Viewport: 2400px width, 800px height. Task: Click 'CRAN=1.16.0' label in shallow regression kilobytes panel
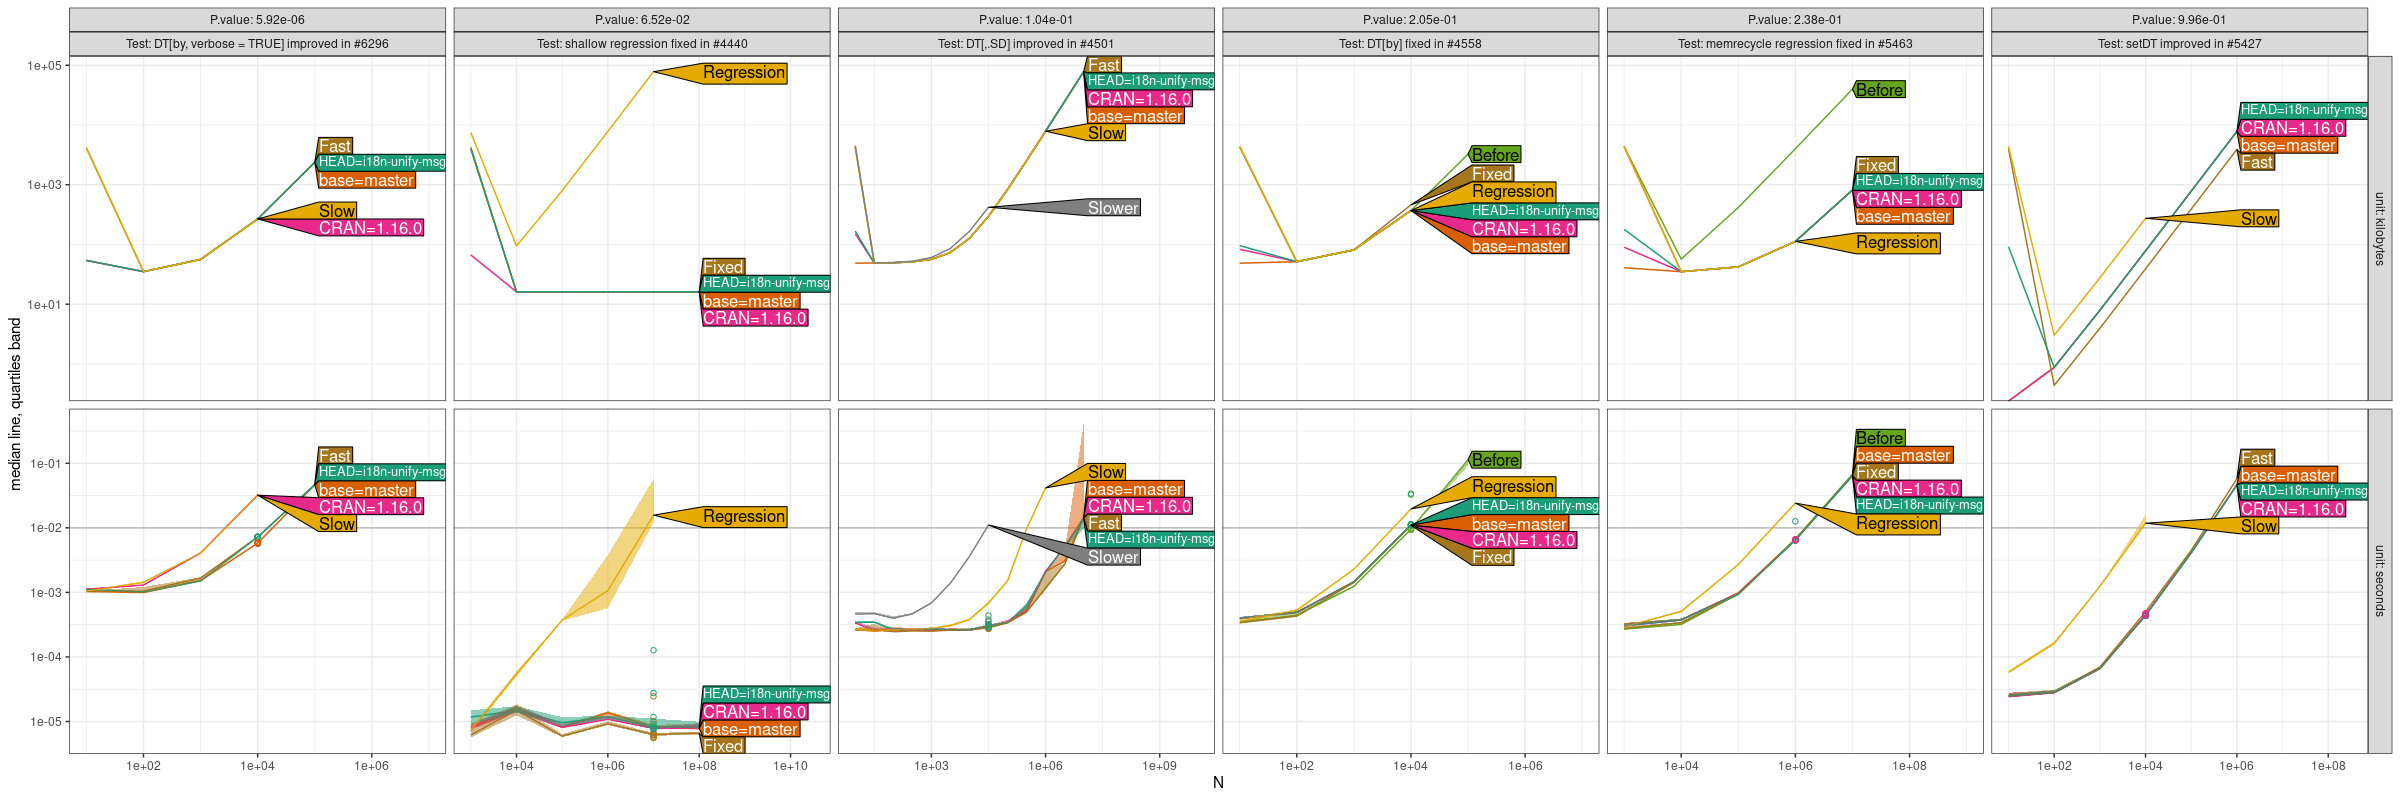(x=755, y=318)
